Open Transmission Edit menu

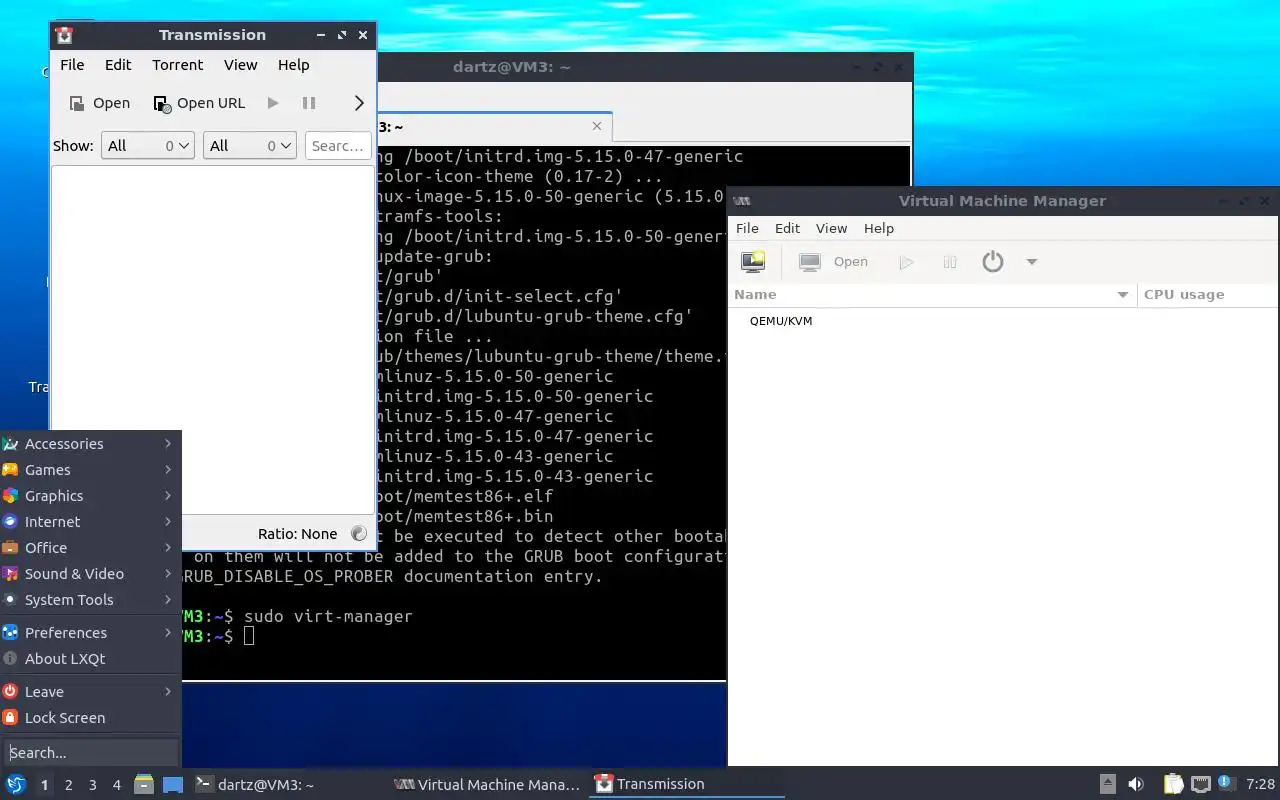pyautogui.click(x=118, y=65)
